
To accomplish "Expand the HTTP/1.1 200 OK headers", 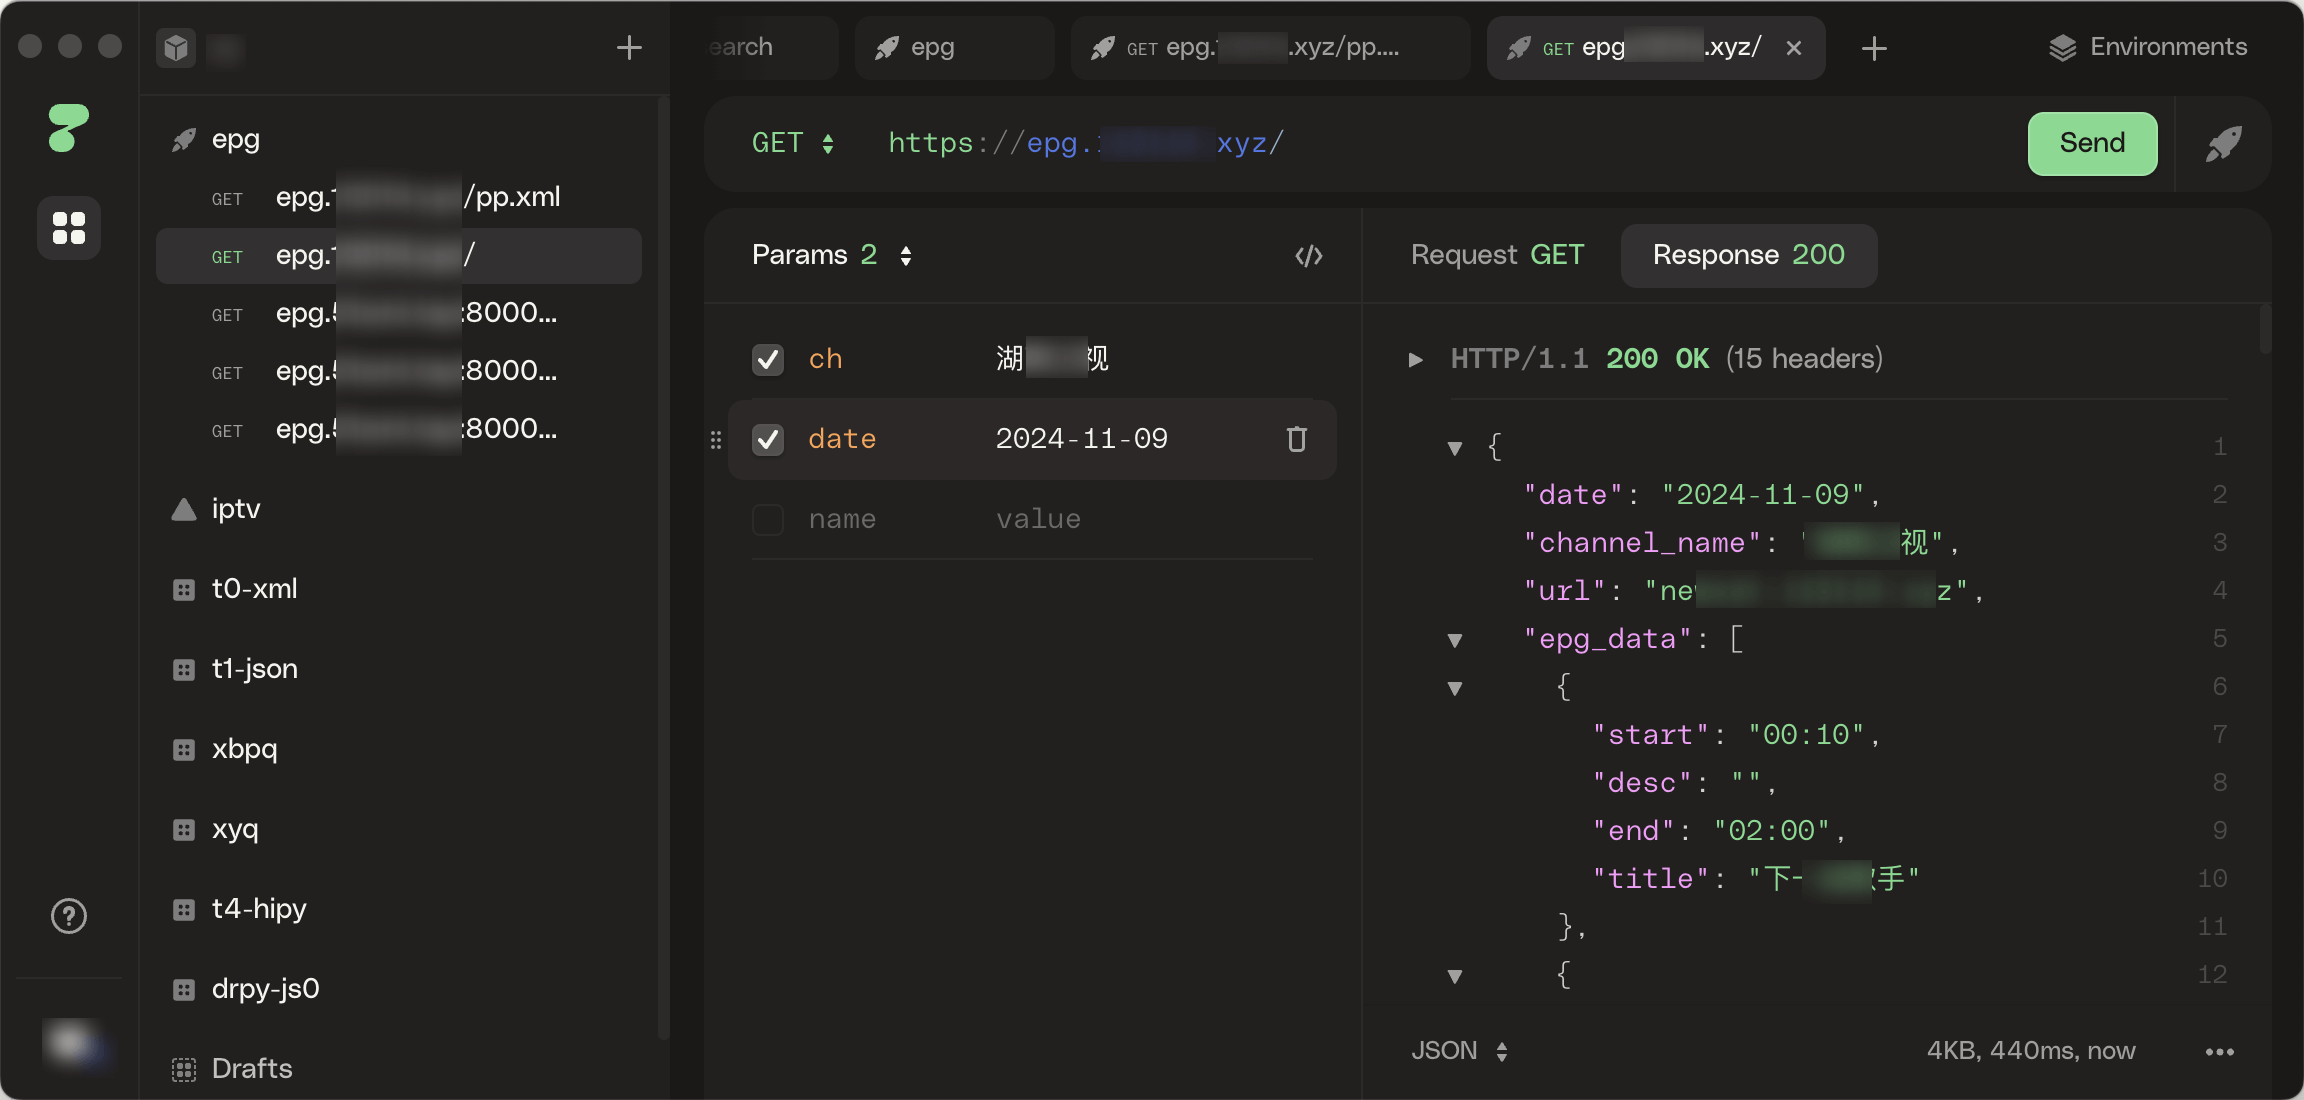I will (1416, 359).
